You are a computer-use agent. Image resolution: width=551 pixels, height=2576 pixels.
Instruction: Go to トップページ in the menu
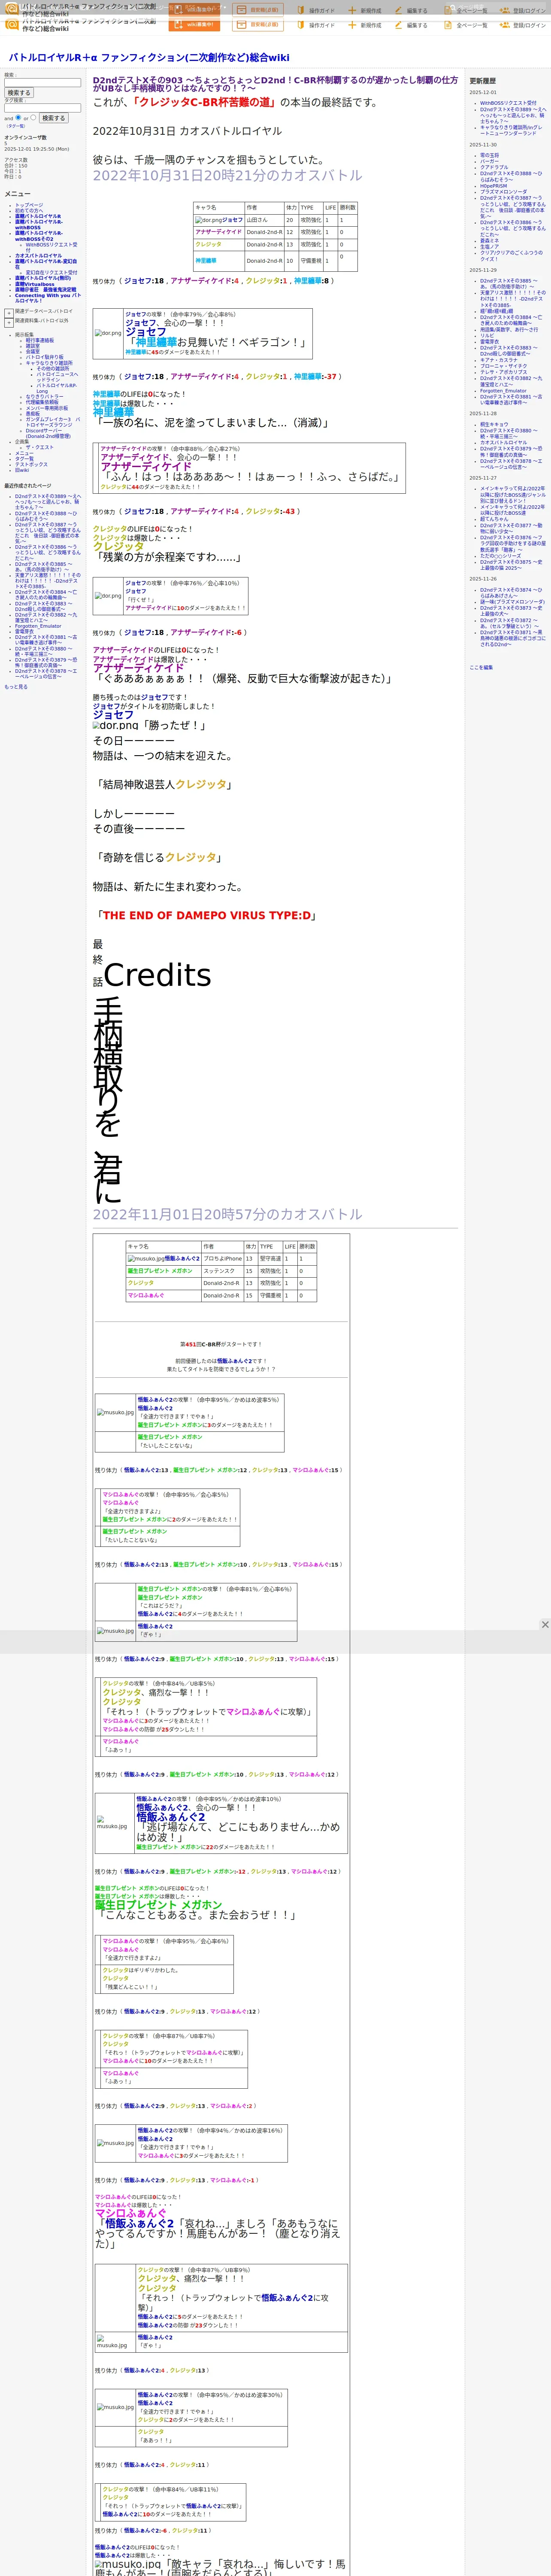(29, 205)
